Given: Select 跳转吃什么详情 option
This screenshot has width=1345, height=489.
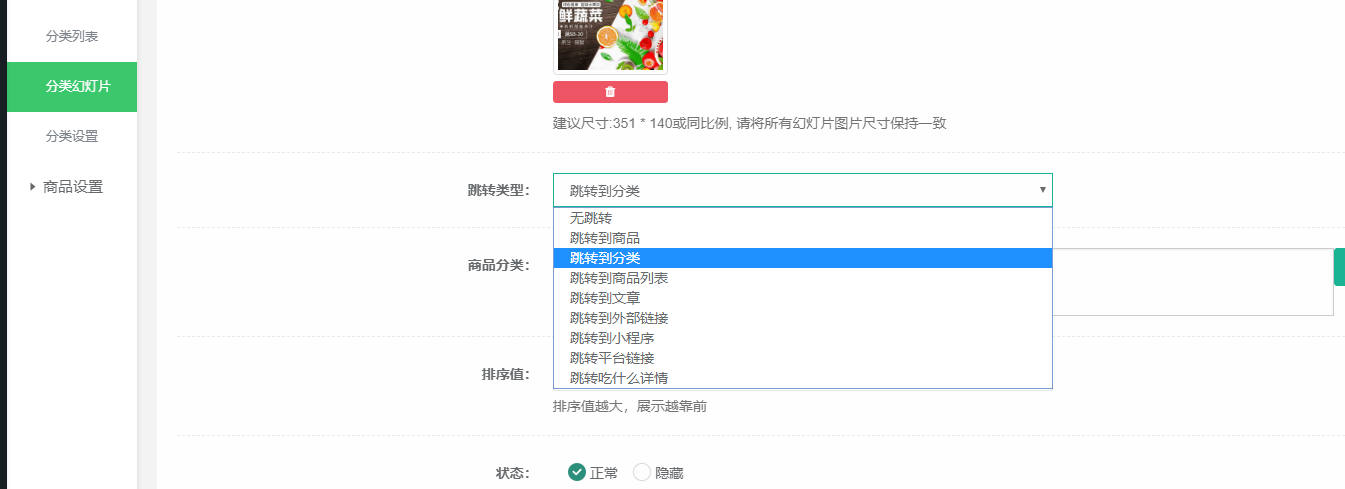Looking at the screenshot, I should coord(619,378).
